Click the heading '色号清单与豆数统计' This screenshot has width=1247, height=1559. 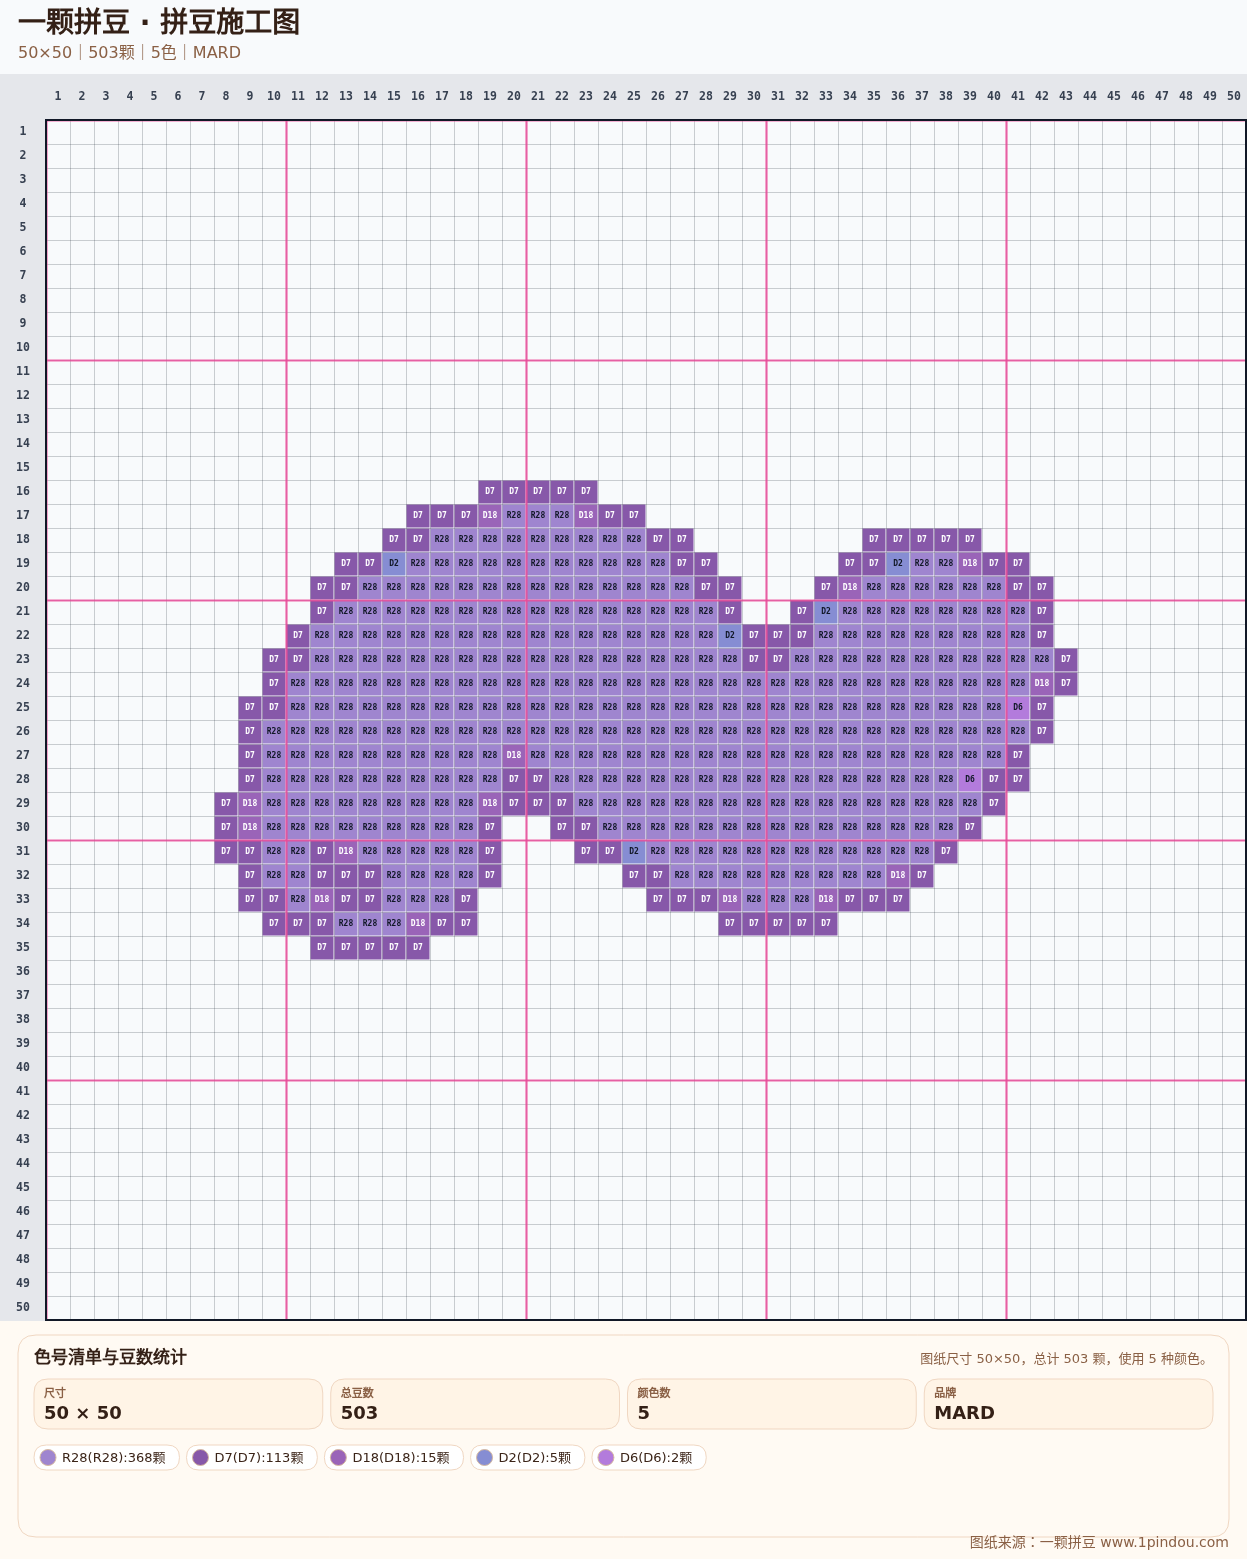tap(110, 1357)
